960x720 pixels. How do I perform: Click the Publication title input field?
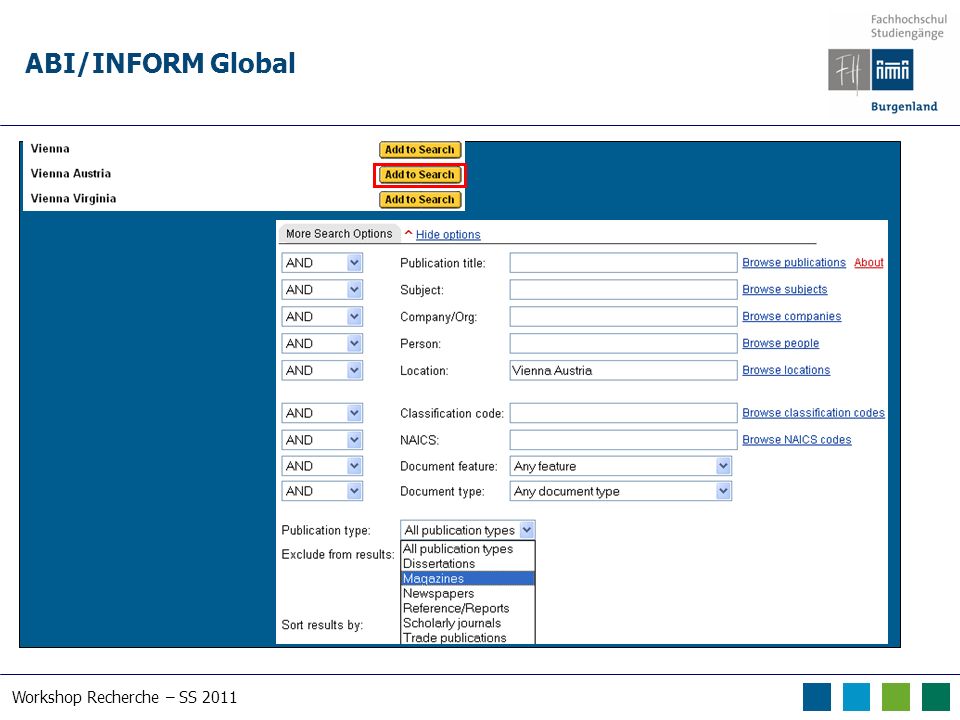[623, 263]
